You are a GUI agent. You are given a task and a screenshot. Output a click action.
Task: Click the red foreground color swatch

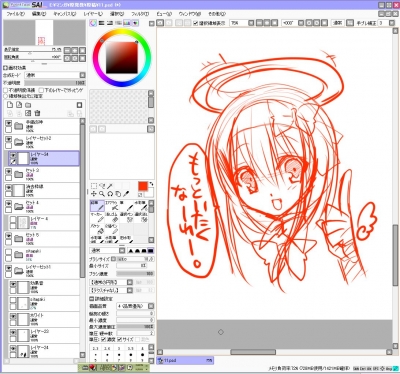[x=143, y=186]
